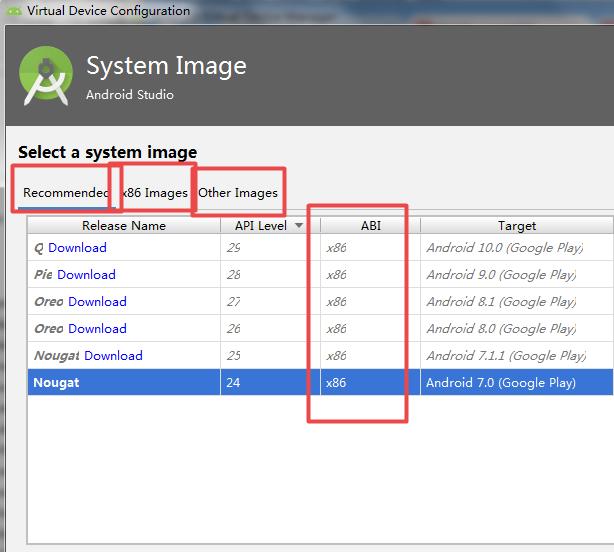The width and height of the screenshot is (614, 552).
Task: Click the Oreo release name in API 26 row
Action: pyautogui.click(x=49, y=328)
